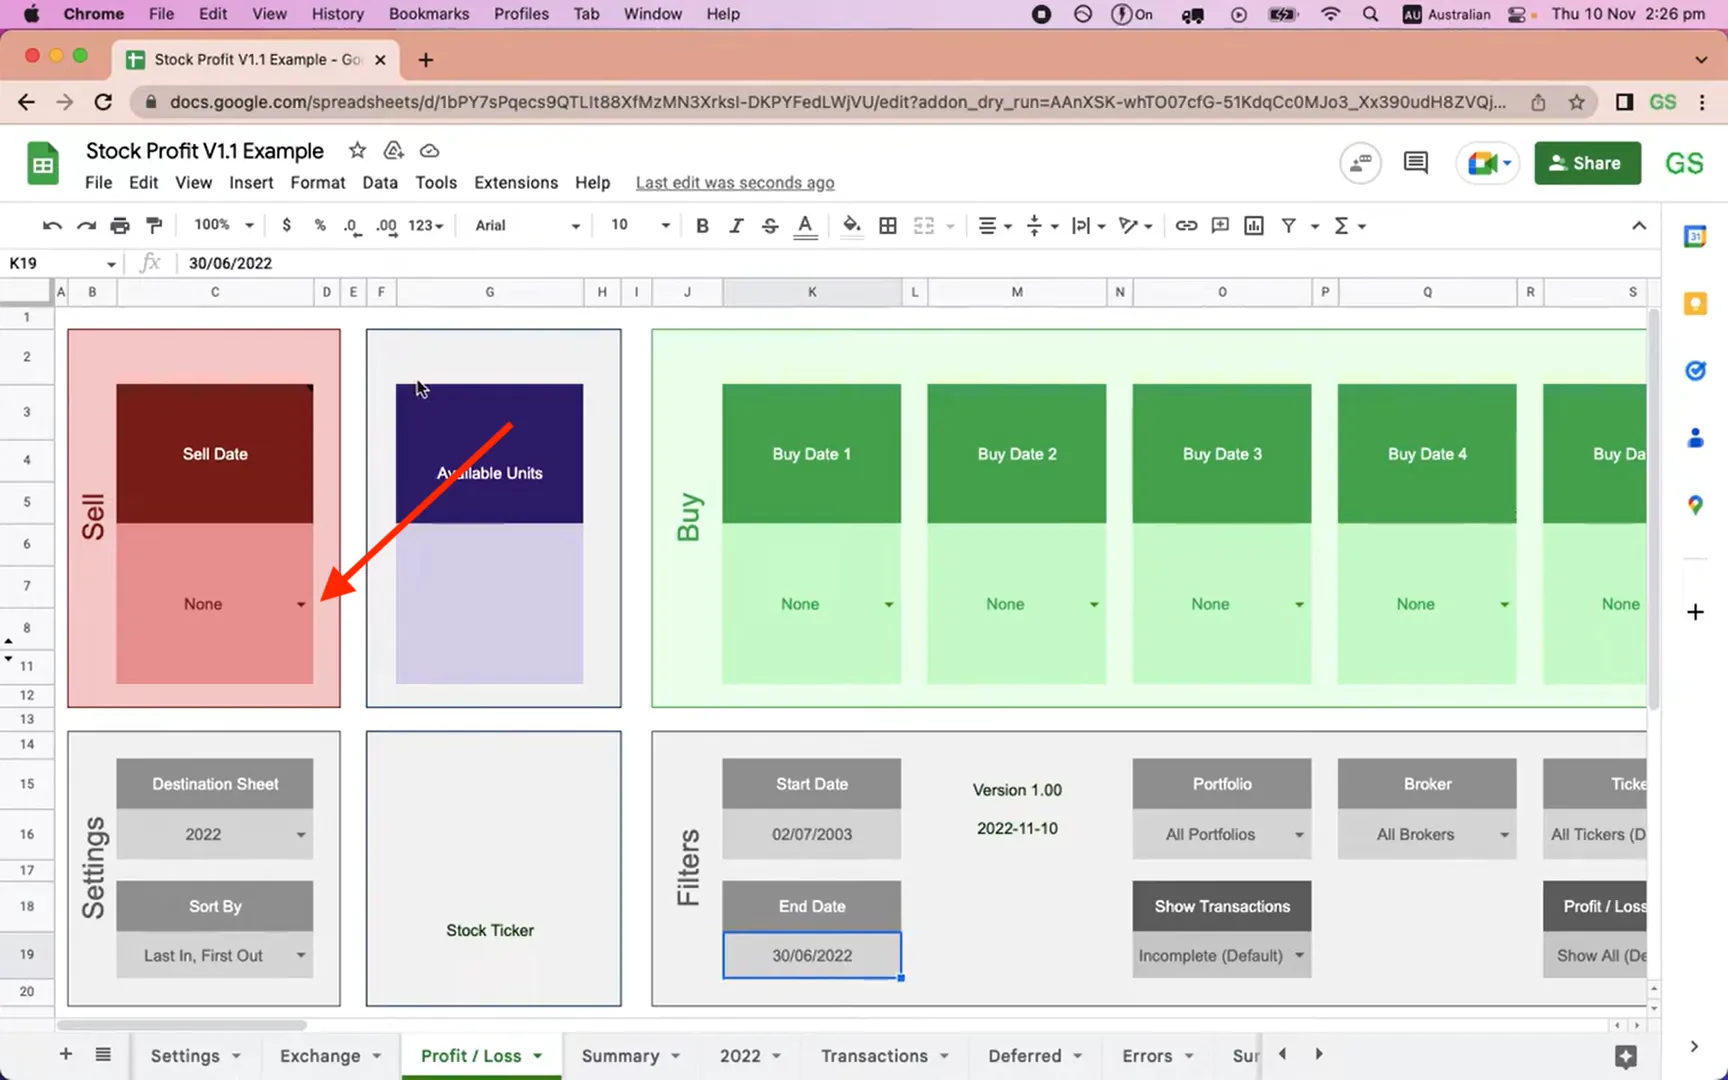1728x1080 pixels.
Task: Open the borders tool
Action: coord(887,225)
